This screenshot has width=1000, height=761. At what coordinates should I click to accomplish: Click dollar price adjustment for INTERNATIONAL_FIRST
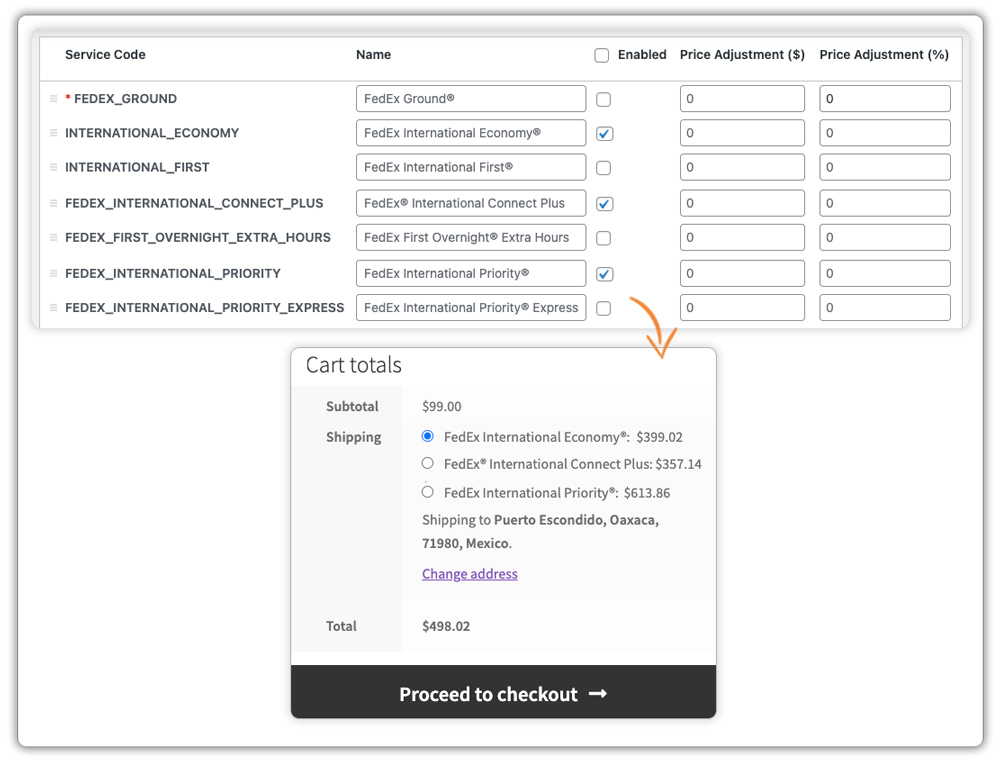tap(742, 167)
